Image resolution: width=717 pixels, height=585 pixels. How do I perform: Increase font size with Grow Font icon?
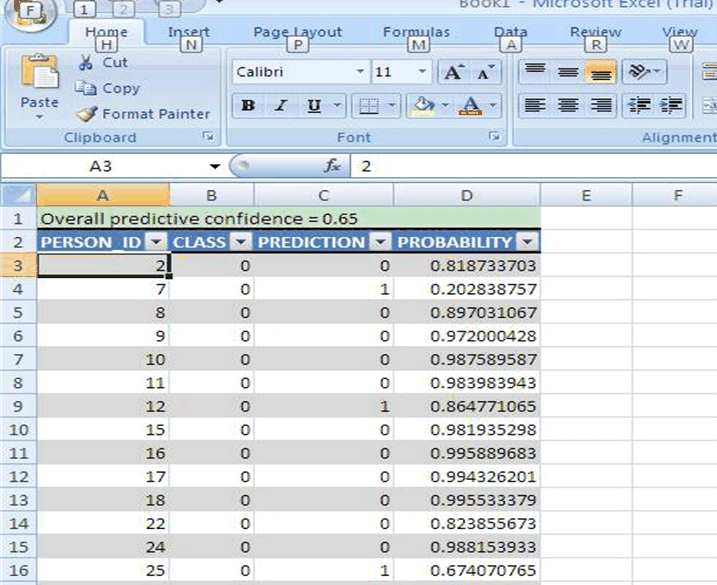pos(453,73)
